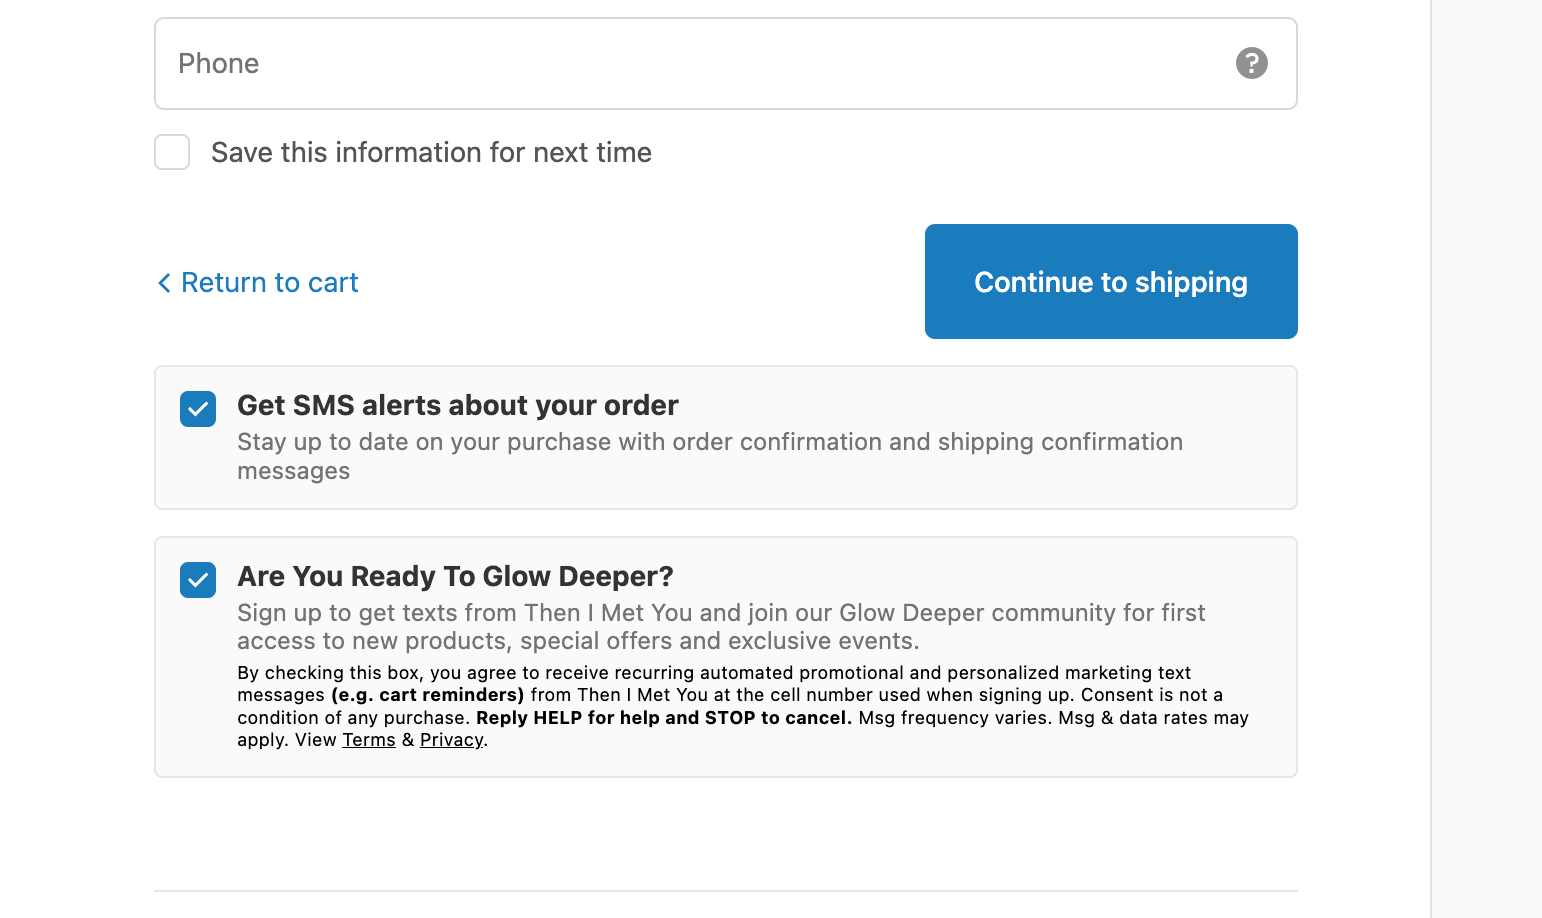Click the phone help question mark icon
The width and height of the screenshot is (1542, 918).
(1251, 63)
